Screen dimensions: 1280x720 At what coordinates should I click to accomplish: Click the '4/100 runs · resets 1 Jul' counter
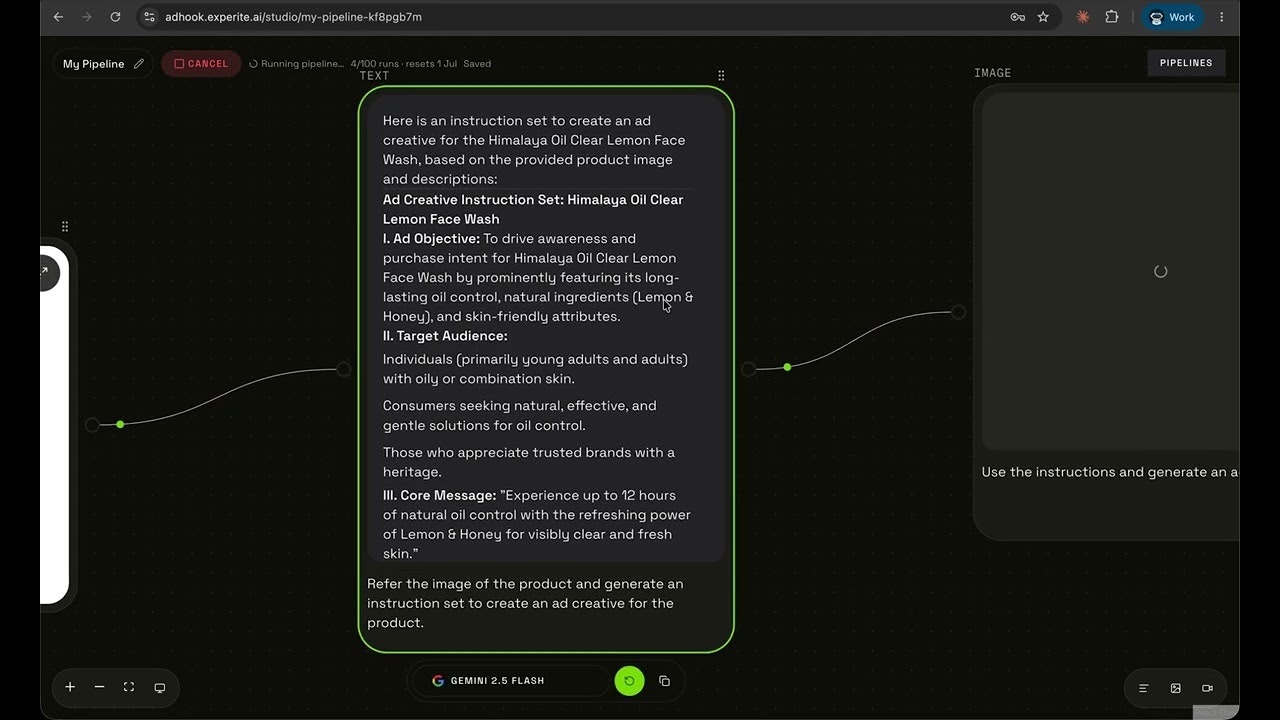pyautogui.click(x=403, y=64)
